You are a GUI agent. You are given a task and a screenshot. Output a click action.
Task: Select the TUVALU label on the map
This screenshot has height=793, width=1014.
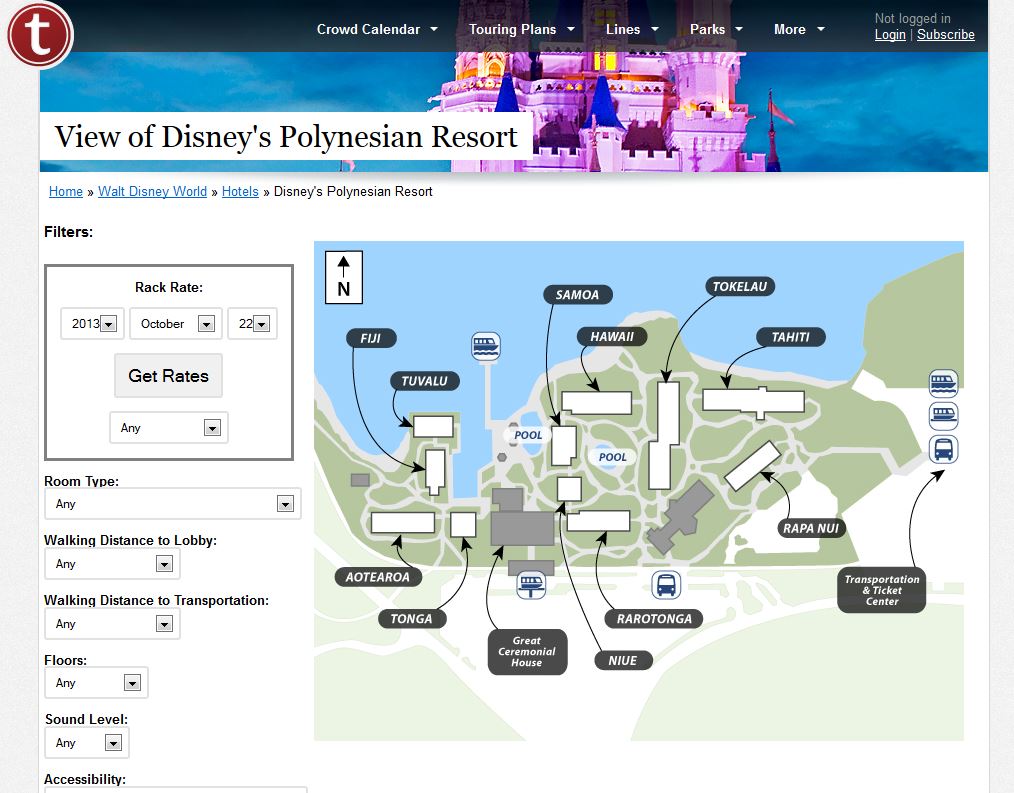click(424, 381)
